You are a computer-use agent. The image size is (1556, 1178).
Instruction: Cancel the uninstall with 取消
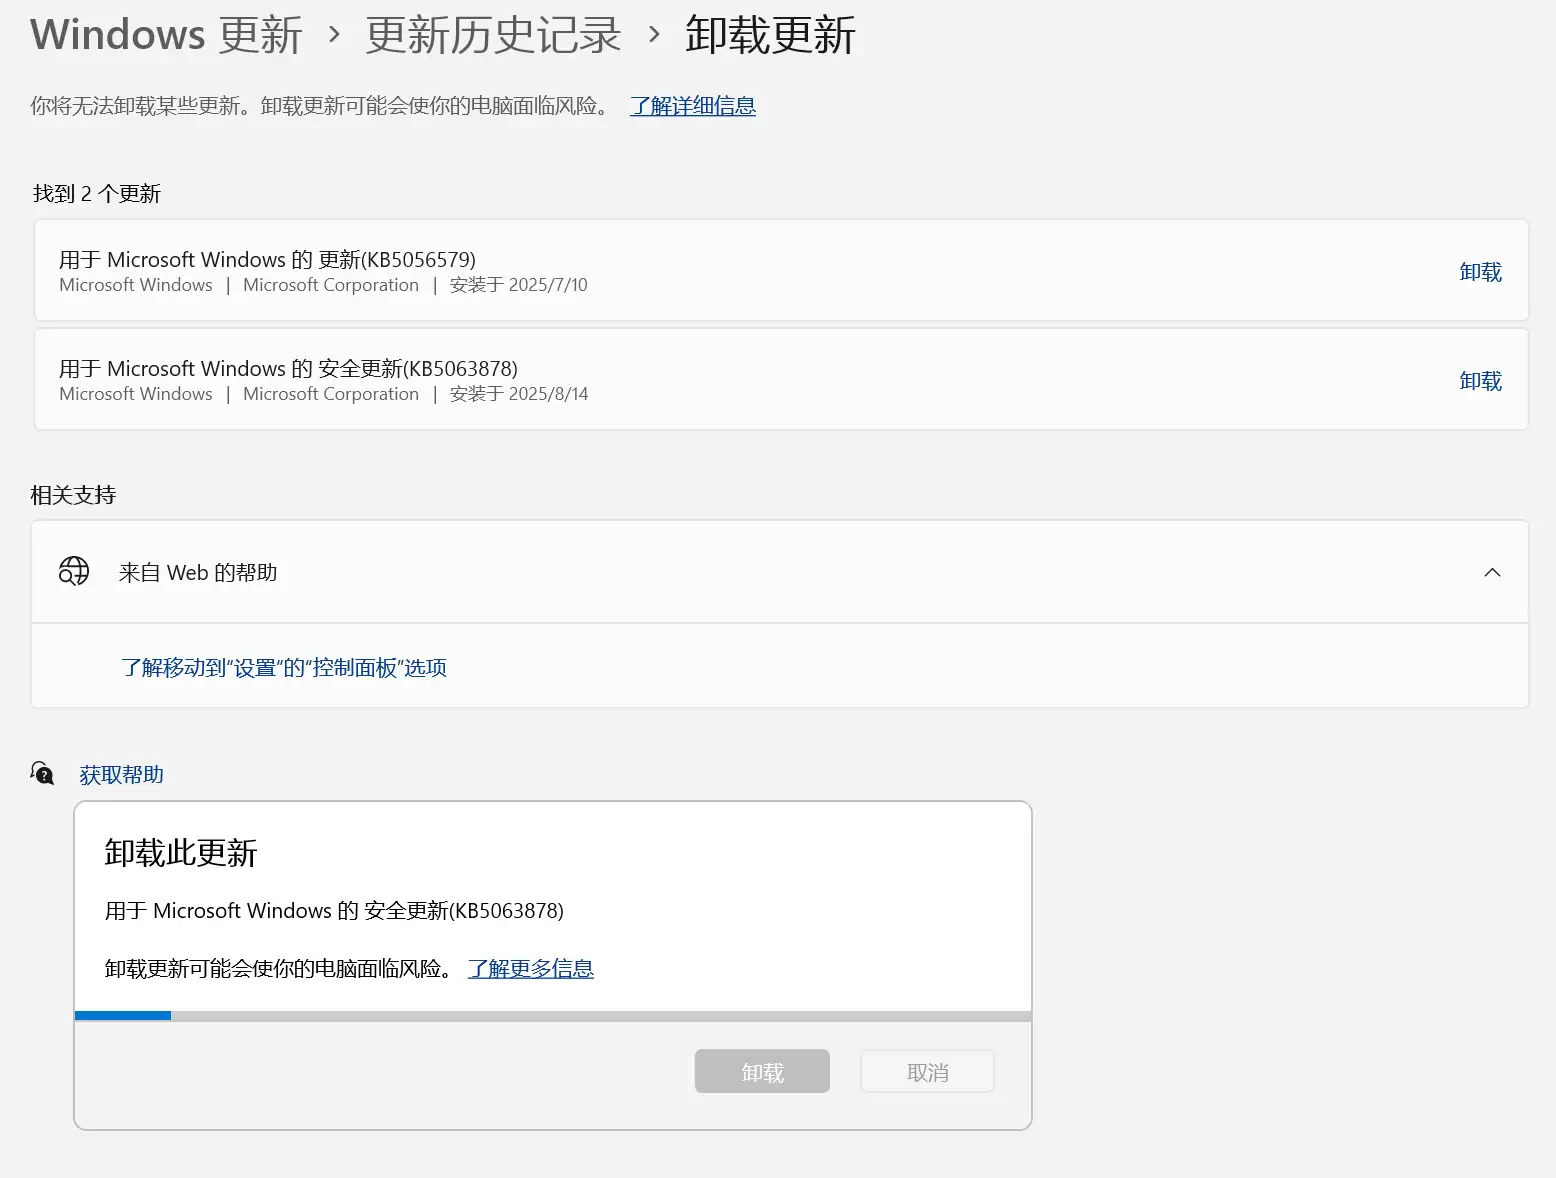pyautogui.click(x=925, y=1070)
